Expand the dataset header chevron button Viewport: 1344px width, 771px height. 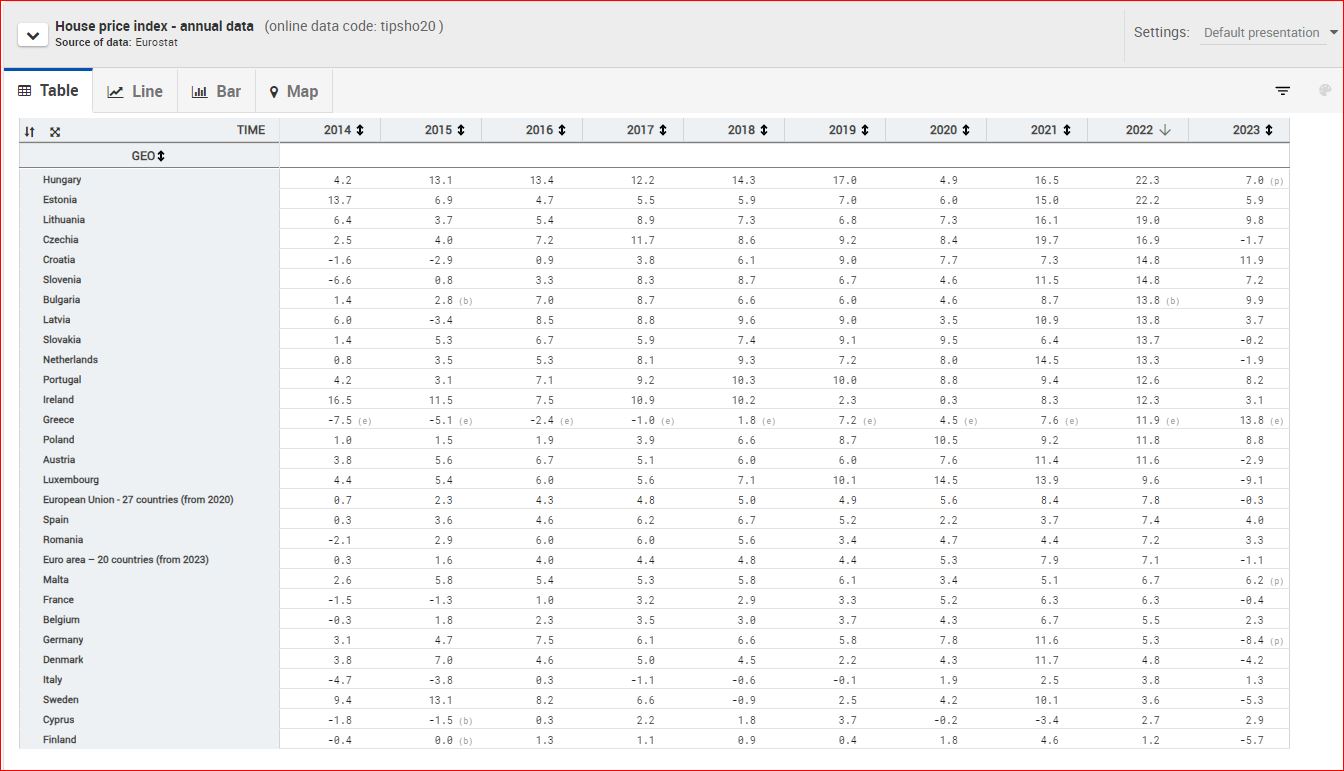point(33,34)
